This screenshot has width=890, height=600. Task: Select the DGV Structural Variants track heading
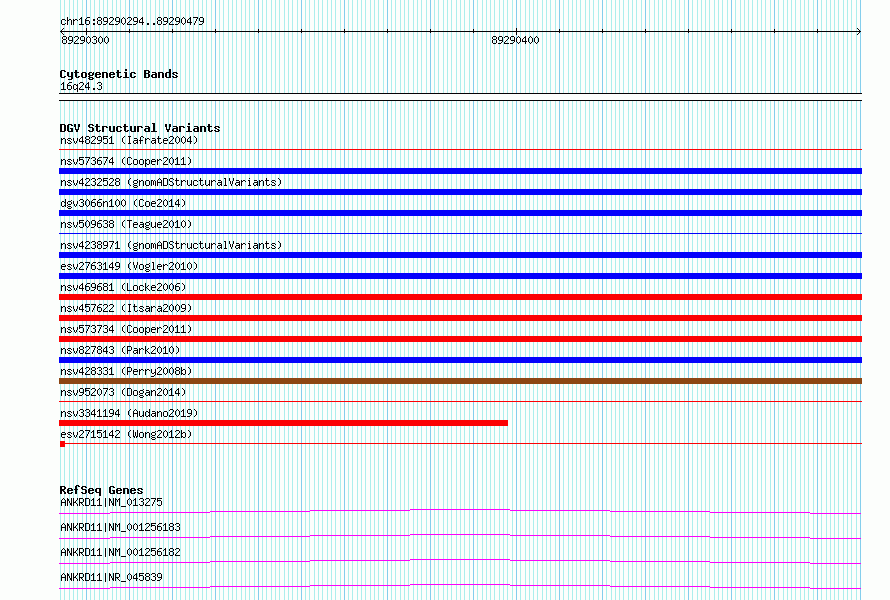point(140,128)
